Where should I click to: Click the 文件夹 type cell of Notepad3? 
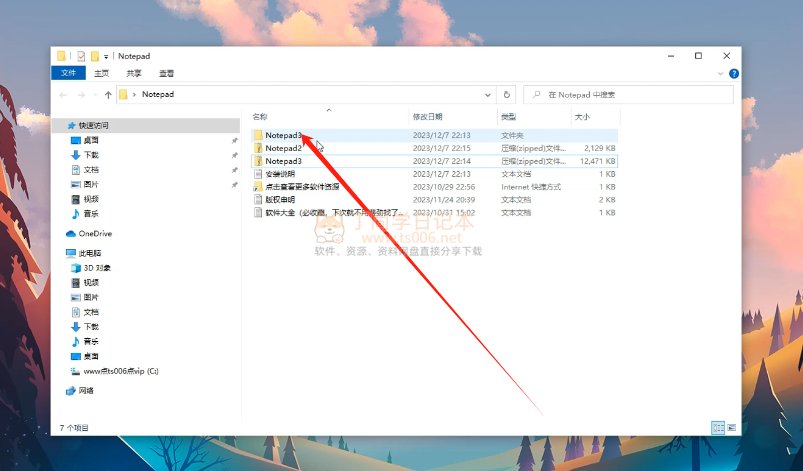click(x=512, y=135)
